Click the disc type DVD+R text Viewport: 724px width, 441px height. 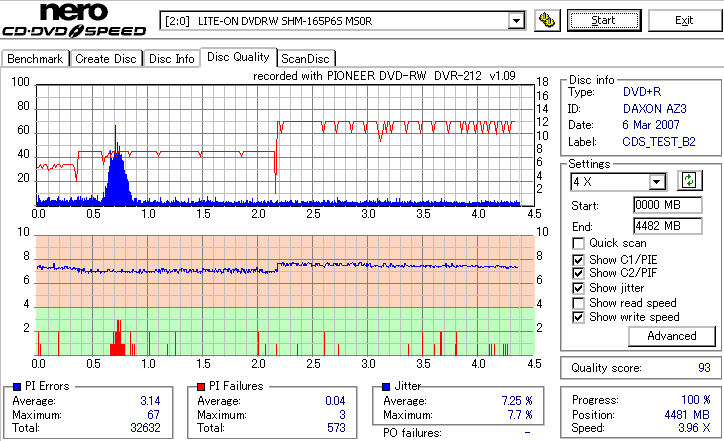642,92
